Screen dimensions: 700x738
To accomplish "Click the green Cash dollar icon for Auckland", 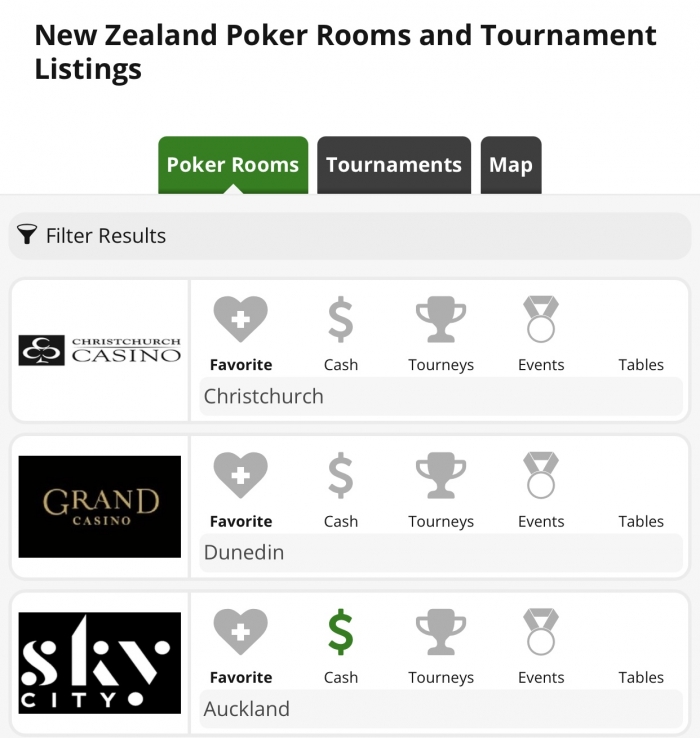I will point(340,632).
